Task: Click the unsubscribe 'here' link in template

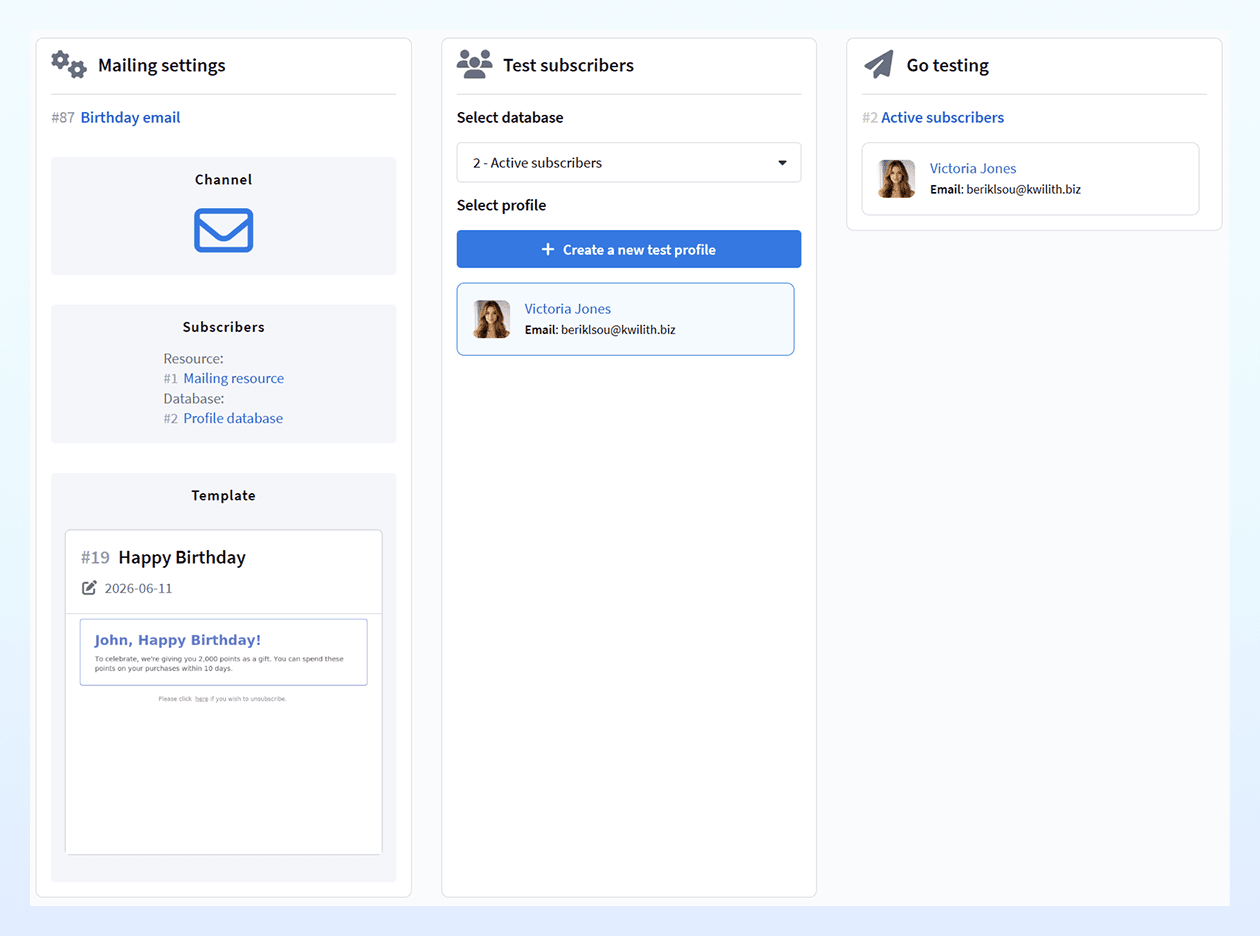Action: (x=202, y=699)
